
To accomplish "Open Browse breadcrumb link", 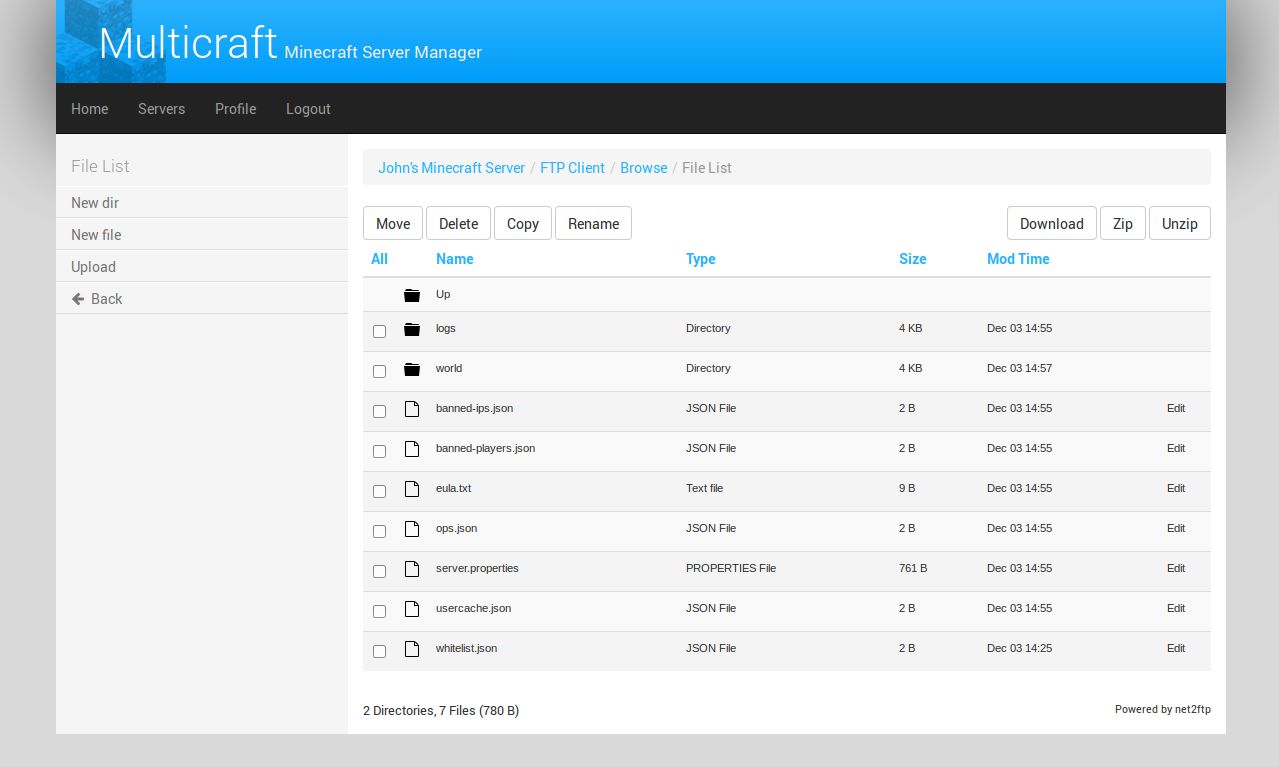I will point(643,168).
